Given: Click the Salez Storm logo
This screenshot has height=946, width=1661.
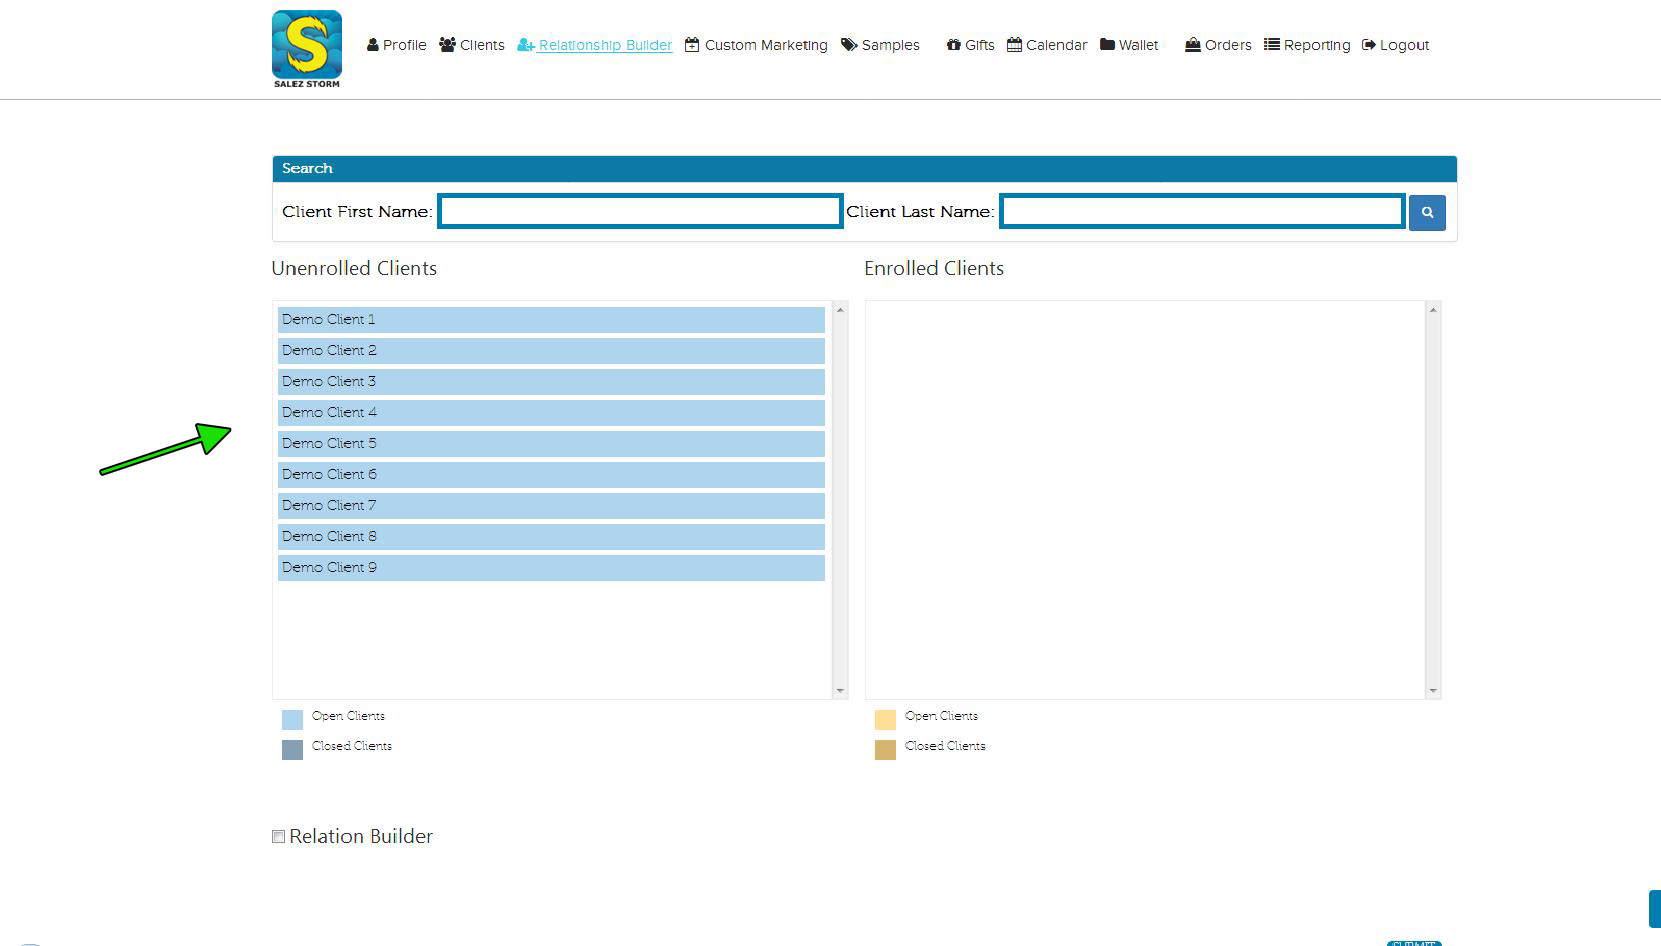Looking at the screenshot, I should [307, 48].
